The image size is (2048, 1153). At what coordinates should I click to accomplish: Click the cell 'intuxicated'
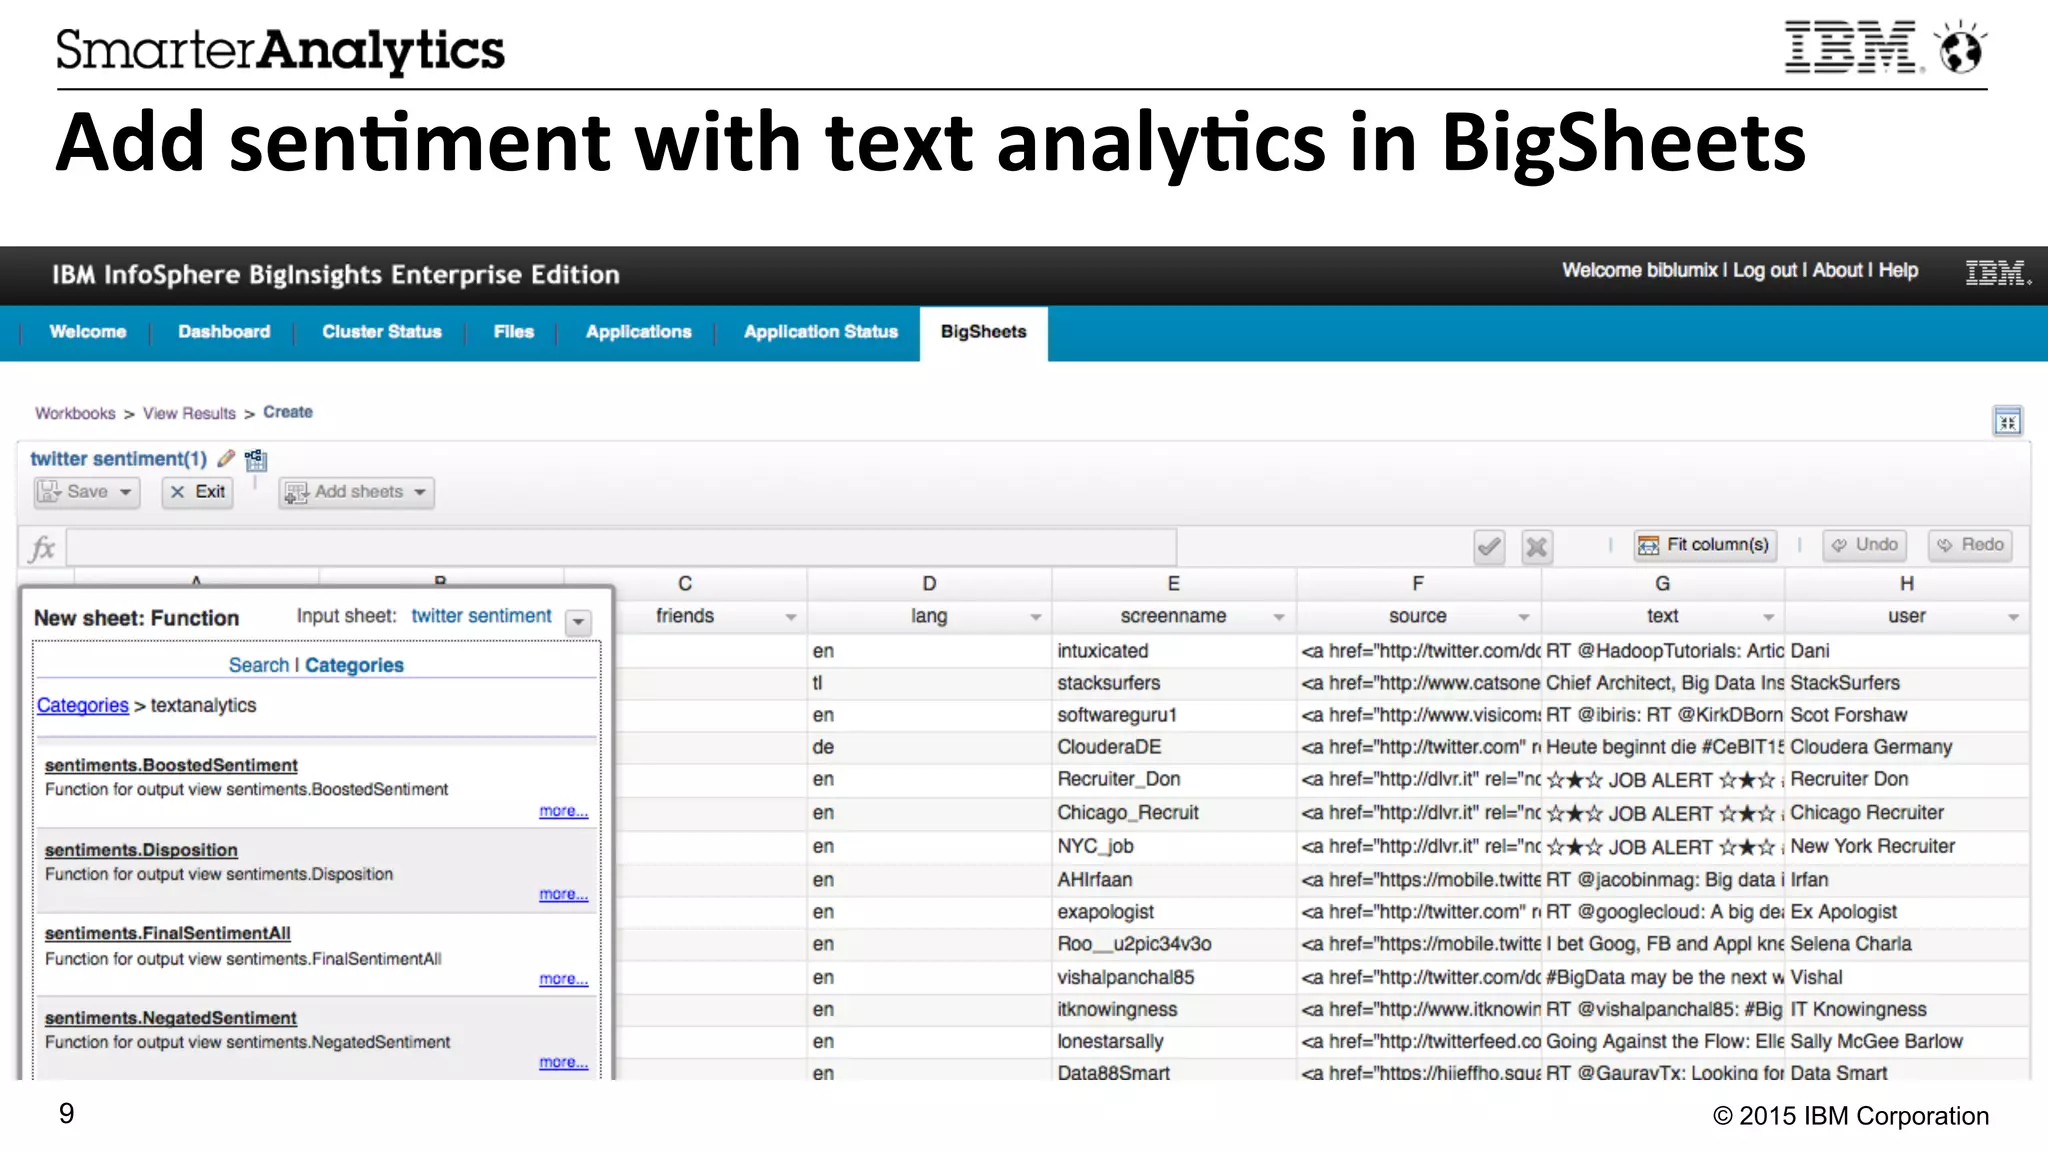[1173, 651]
